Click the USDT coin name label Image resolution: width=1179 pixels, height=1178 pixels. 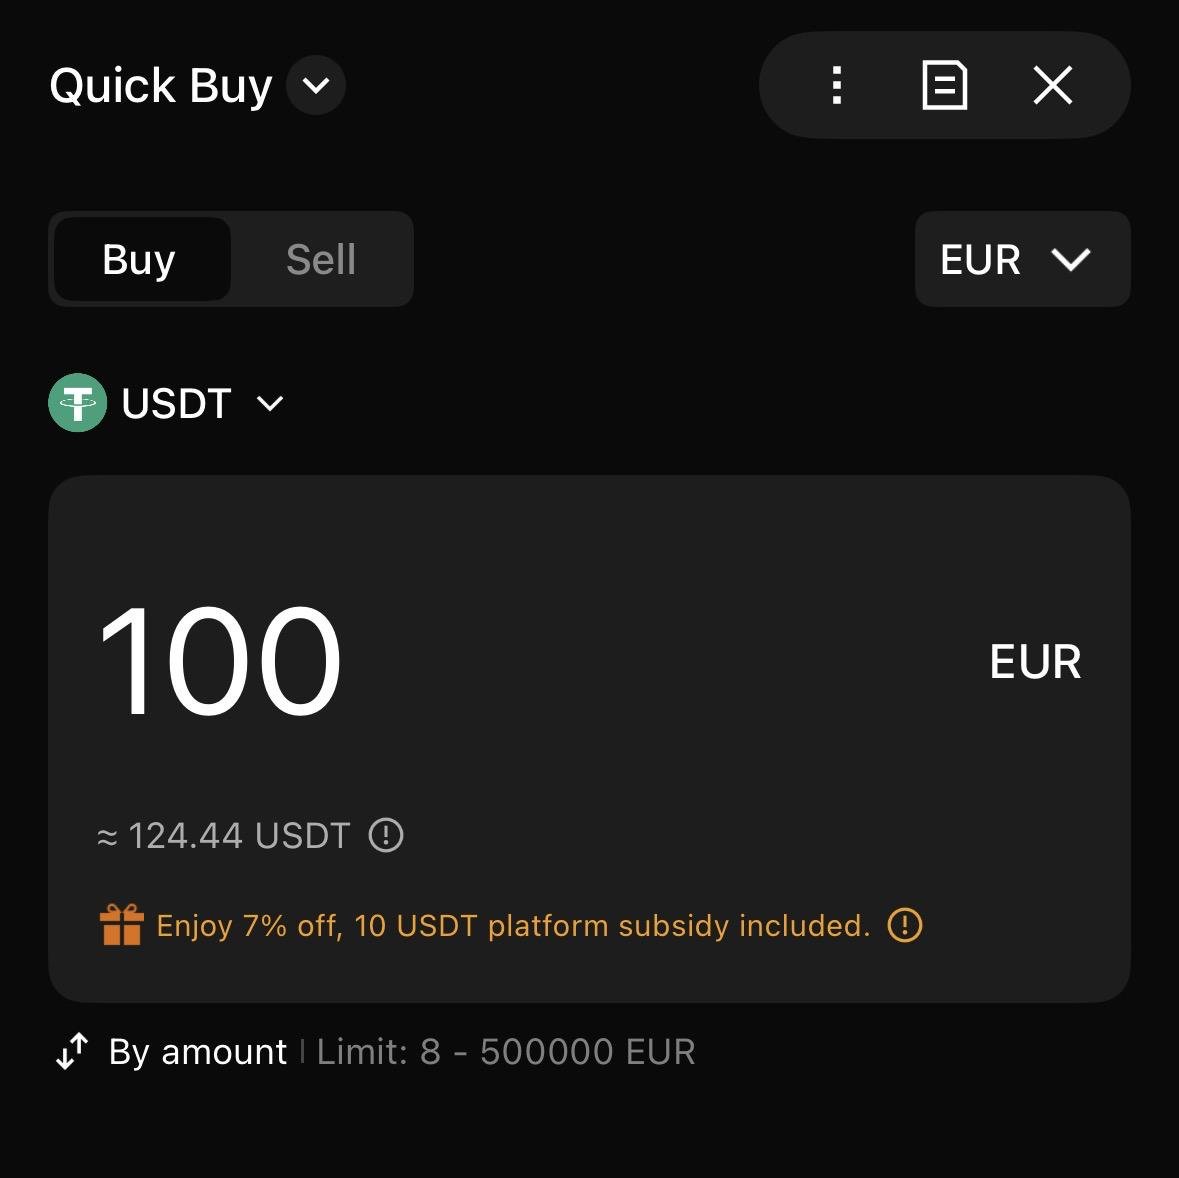coord(176,404)
